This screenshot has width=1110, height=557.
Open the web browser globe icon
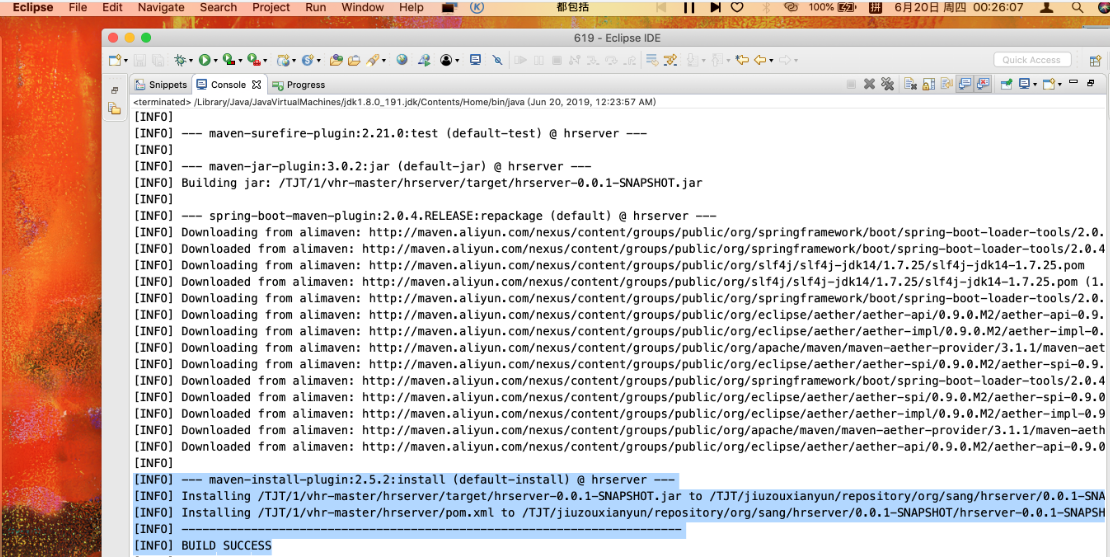click(x=402, y=60)
